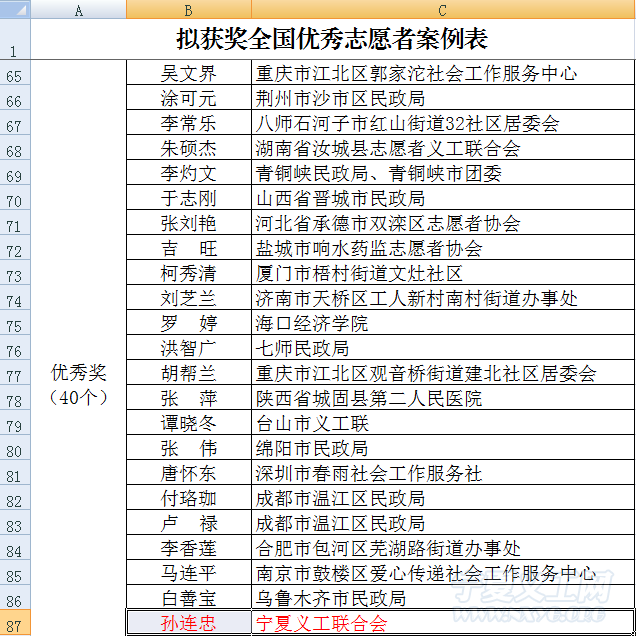Select cell 合肥市包河区芜湖路街道办事处
Viewport: 636px width, 636px height.
(x=443, y=548)
